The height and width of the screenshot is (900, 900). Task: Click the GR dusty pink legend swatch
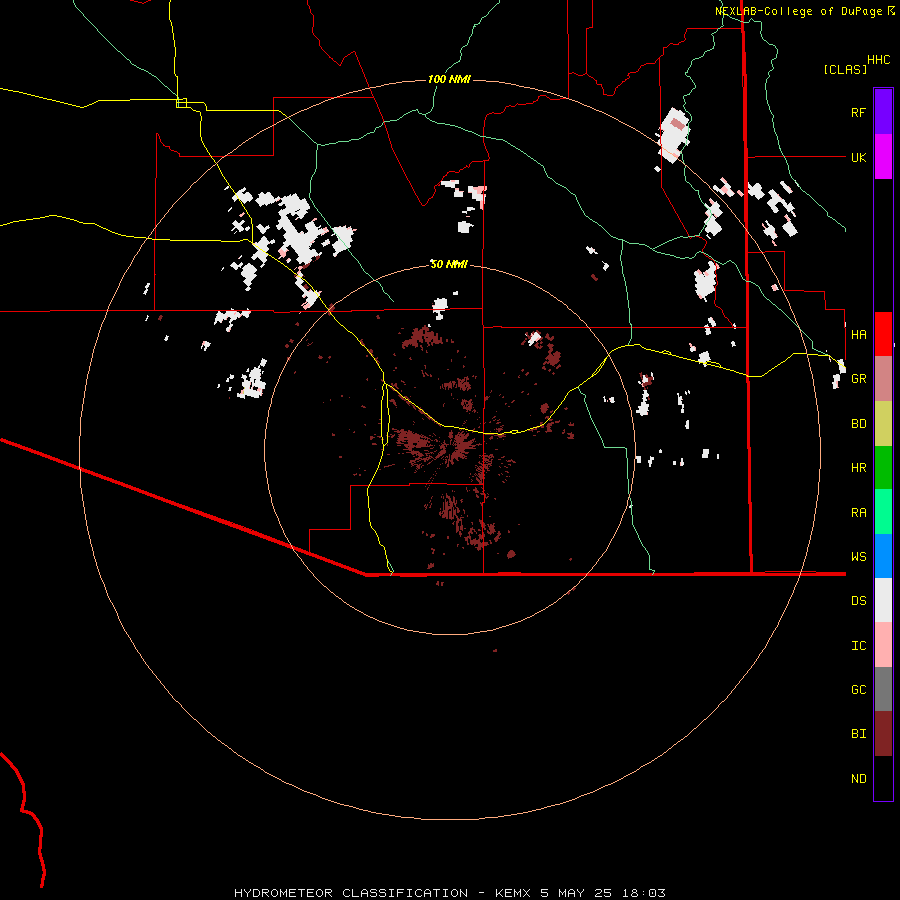883,378
